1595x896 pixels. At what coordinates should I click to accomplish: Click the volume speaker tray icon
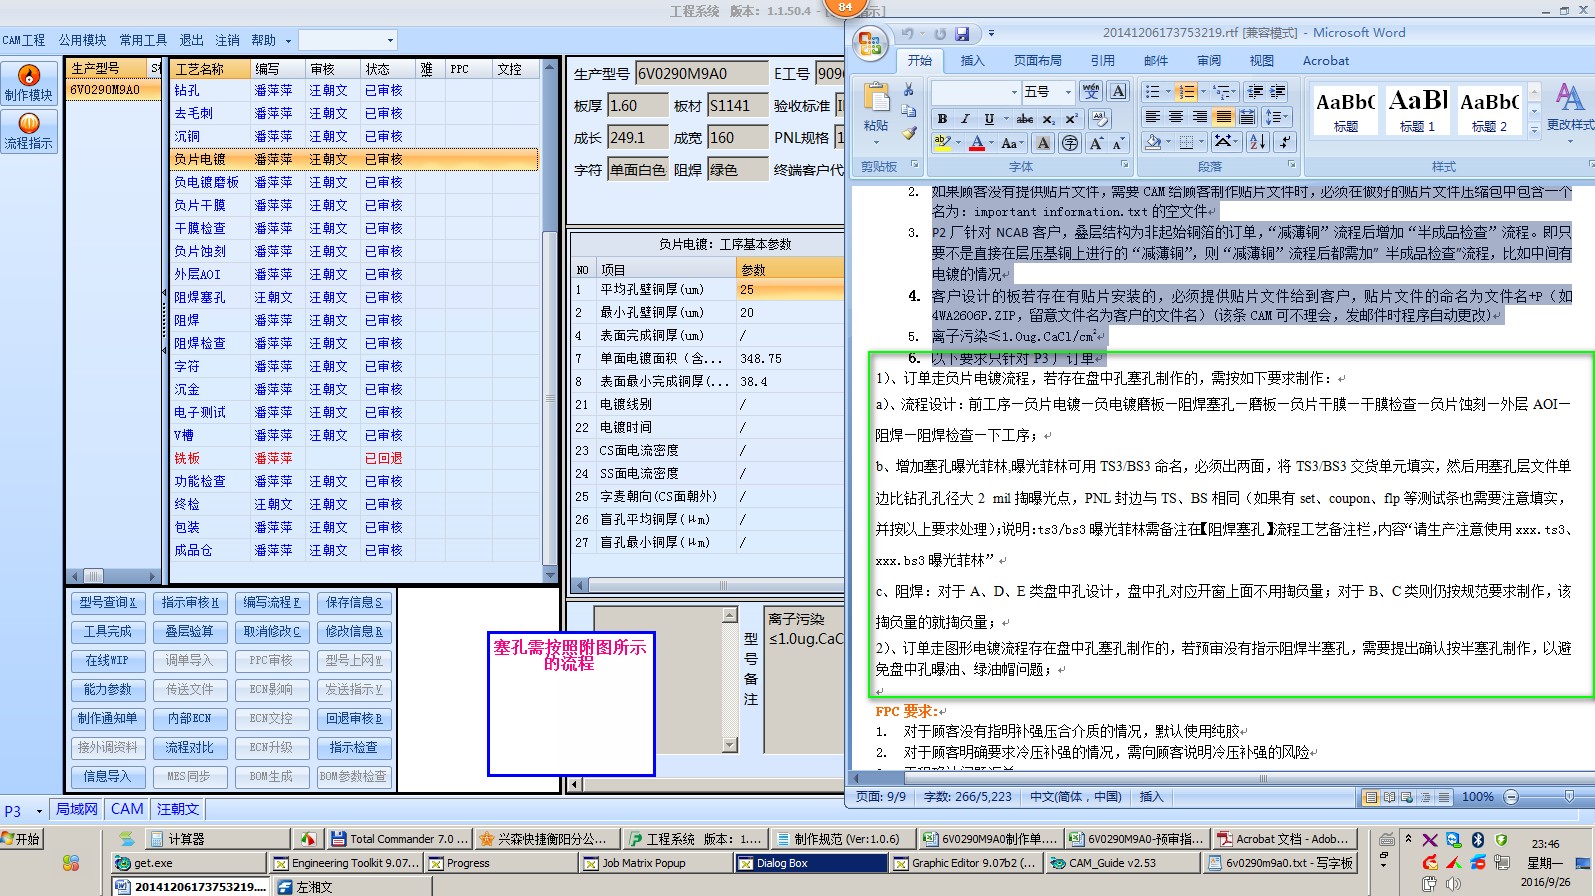click(1453, 883)
